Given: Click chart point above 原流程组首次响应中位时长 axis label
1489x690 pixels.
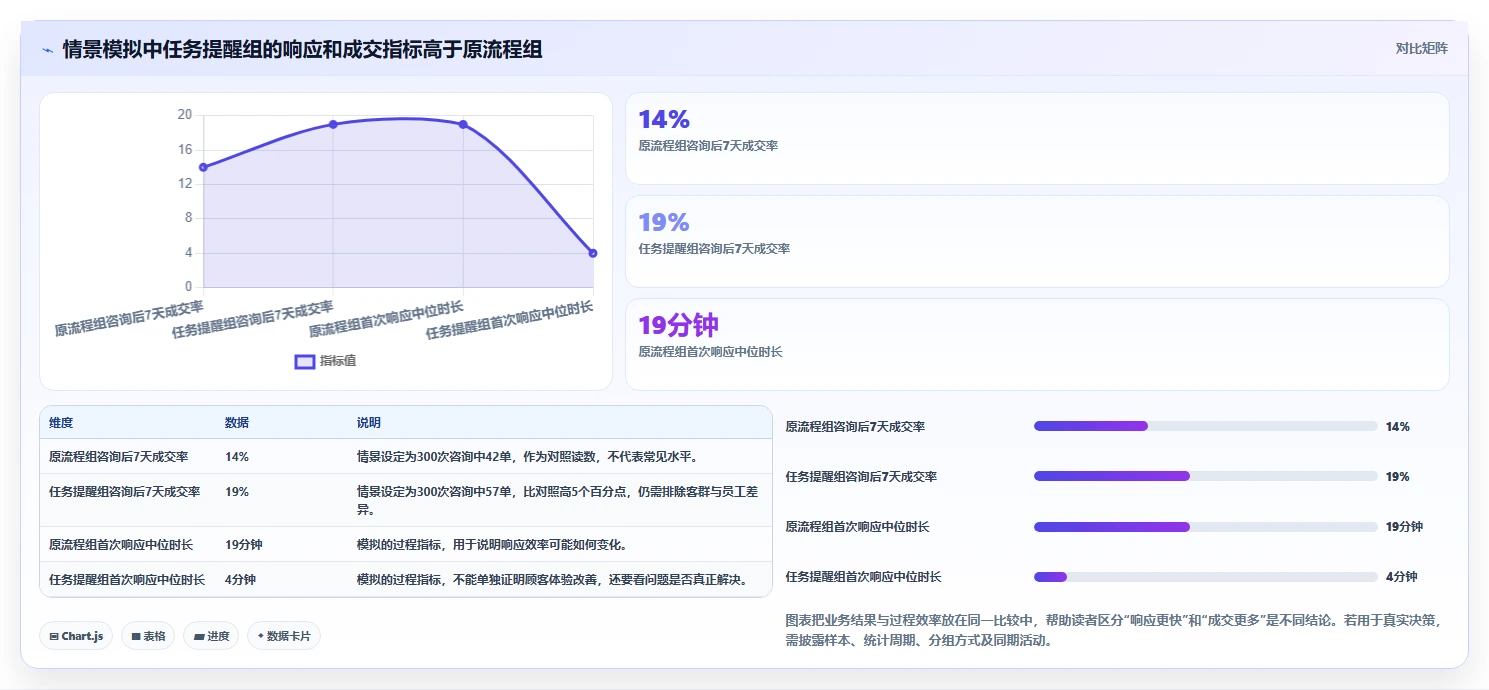Looking at the screenshot, I should pyautogui.click(x=463, y=124).
